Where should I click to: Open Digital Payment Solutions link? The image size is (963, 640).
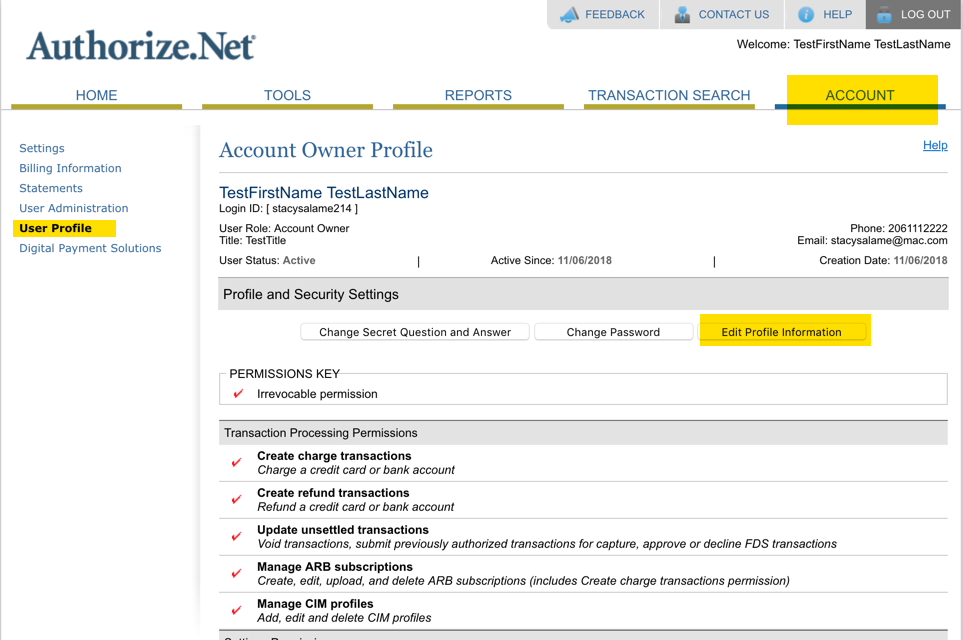tap(90, 248)
